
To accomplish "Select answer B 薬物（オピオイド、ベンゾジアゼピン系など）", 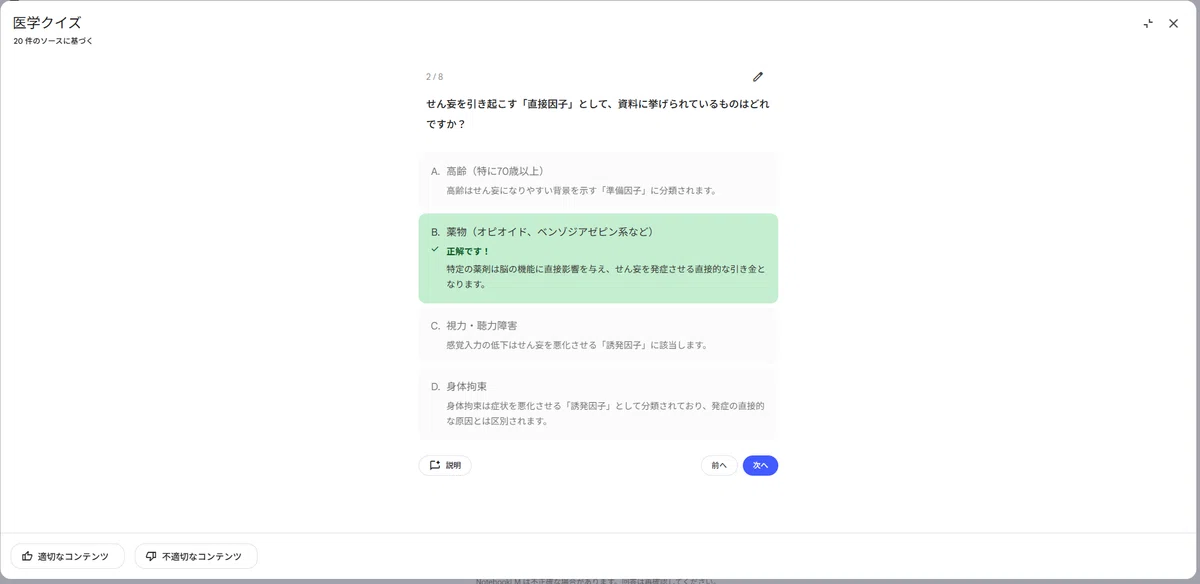I will click(598, 258).
